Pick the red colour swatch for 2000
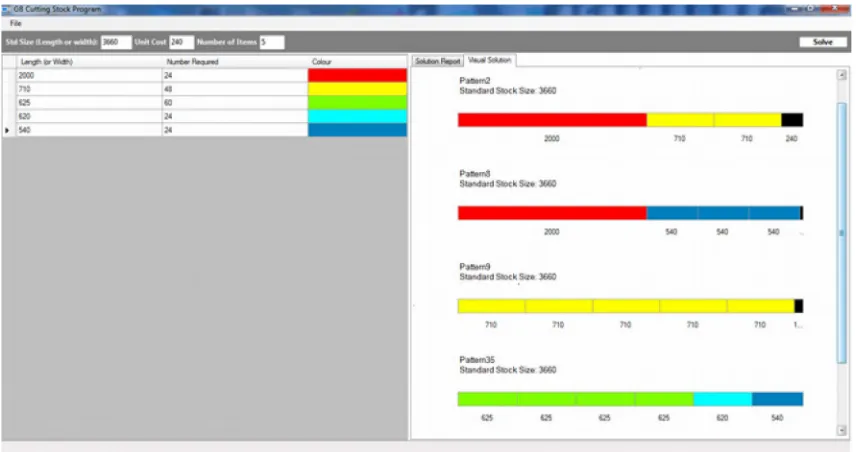This screenshot has height=452, width=856. [357, 75]
